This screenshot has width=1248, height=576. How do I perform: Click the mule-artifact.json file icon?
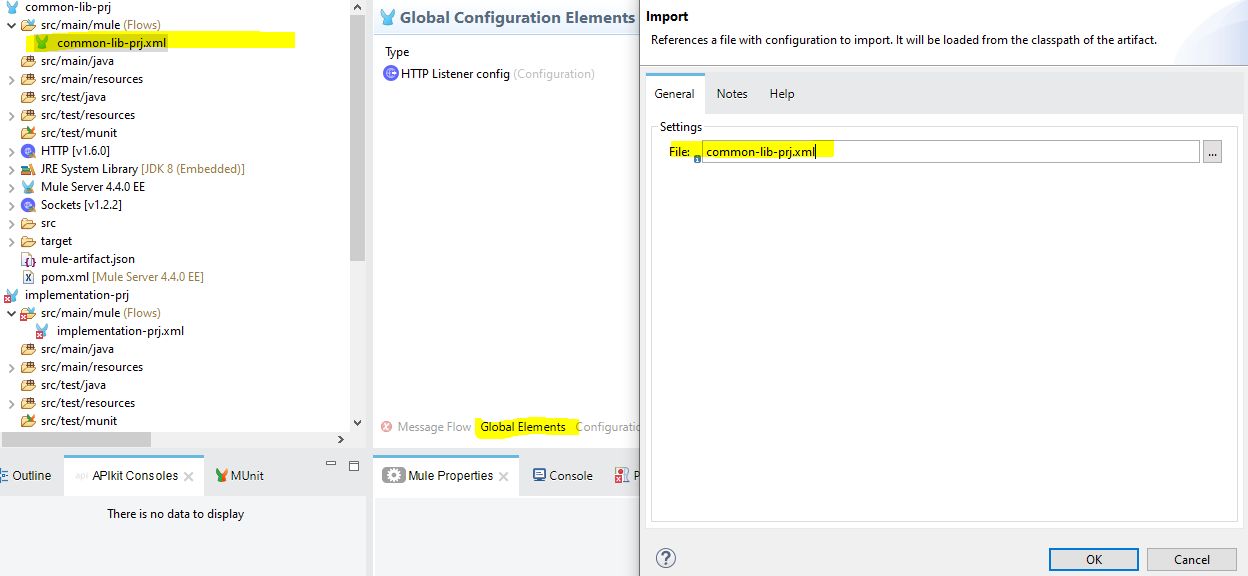[29, 259]
